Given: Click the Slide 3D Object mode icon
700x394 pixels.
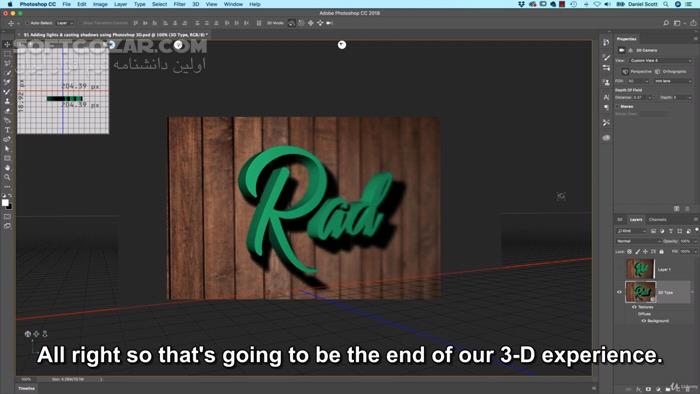Looking at the screenshot, I should point(320,23).
